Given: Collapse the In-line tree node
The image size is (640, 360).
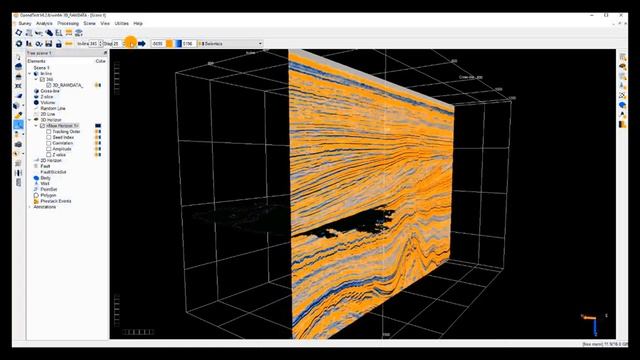Looking at the screenshot, I should pyautogui.click(x=30, y=74).
